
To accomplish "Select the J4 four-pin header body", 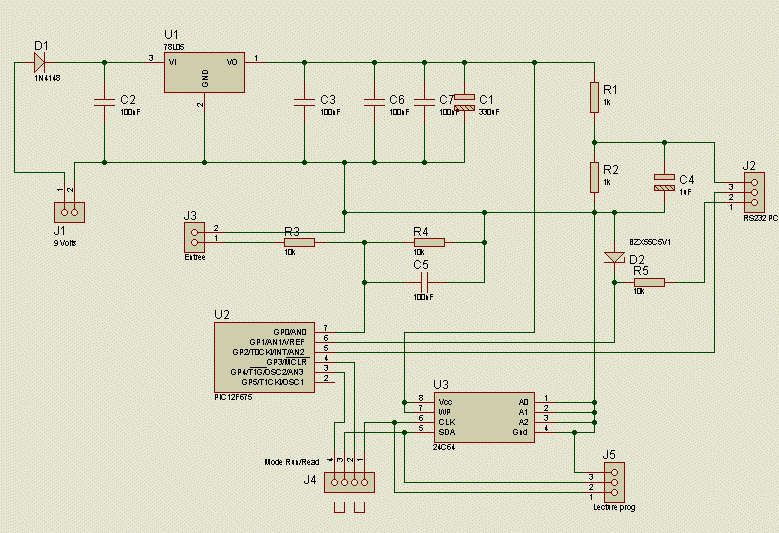I will pyautogui.click(x=349, y=482).
